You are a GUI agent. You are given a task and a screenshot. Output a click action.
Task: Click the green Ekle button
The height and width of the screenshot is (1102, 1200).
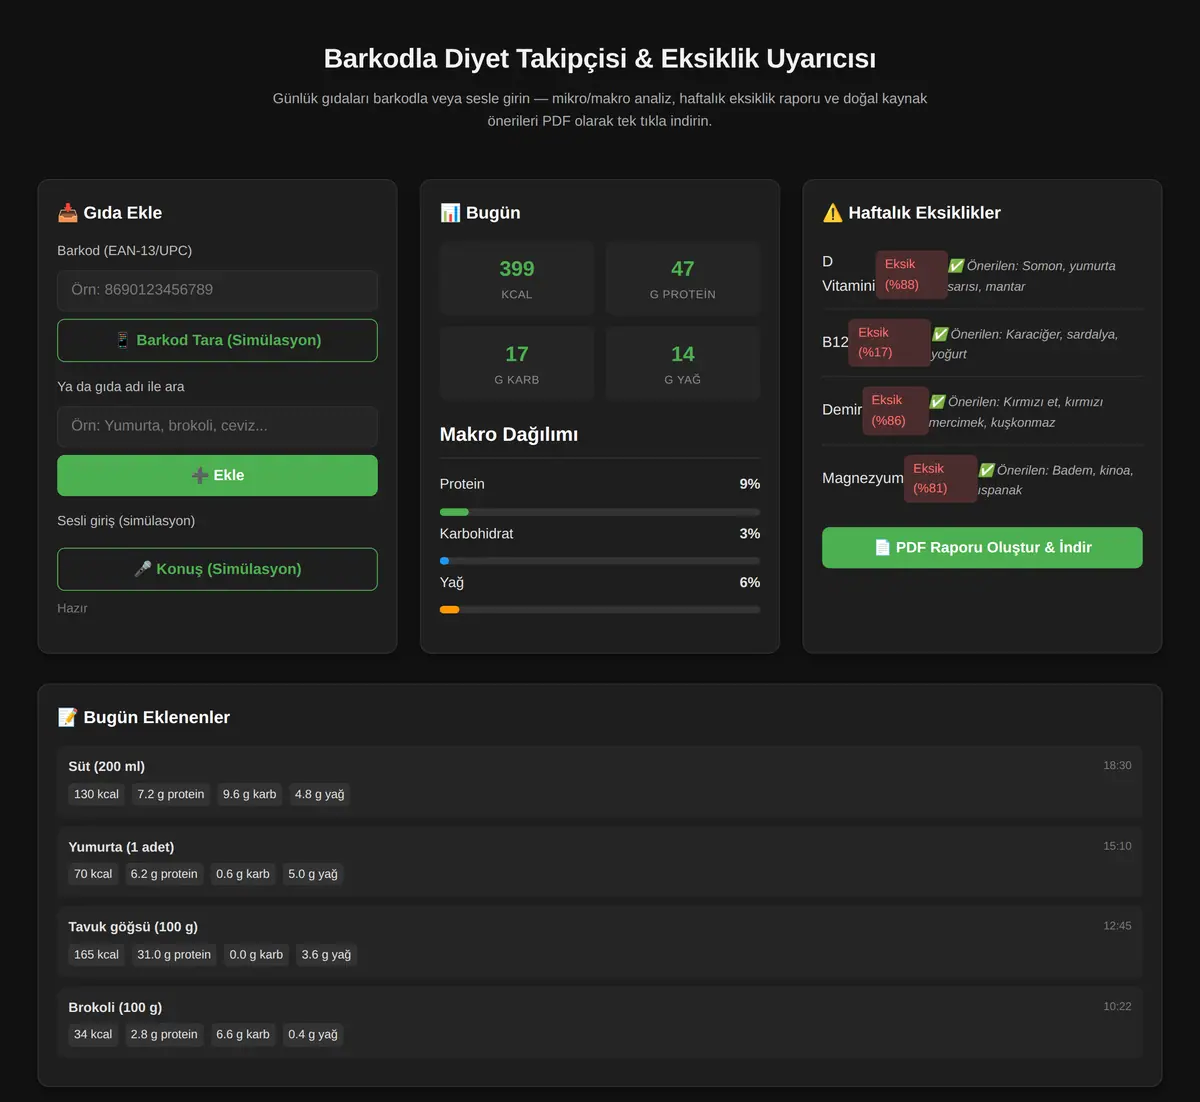point(217,475)
